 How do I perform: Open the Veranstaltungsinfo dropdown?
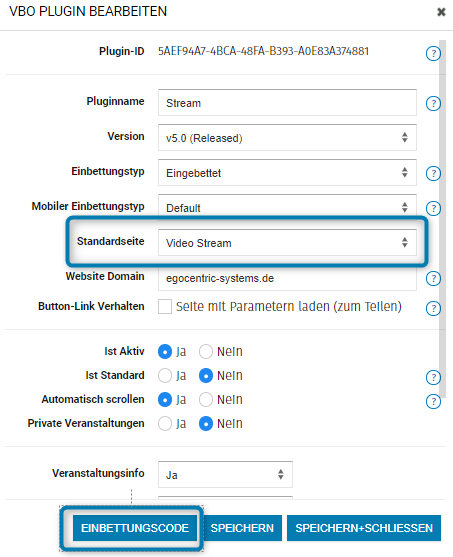pos(225,475)
